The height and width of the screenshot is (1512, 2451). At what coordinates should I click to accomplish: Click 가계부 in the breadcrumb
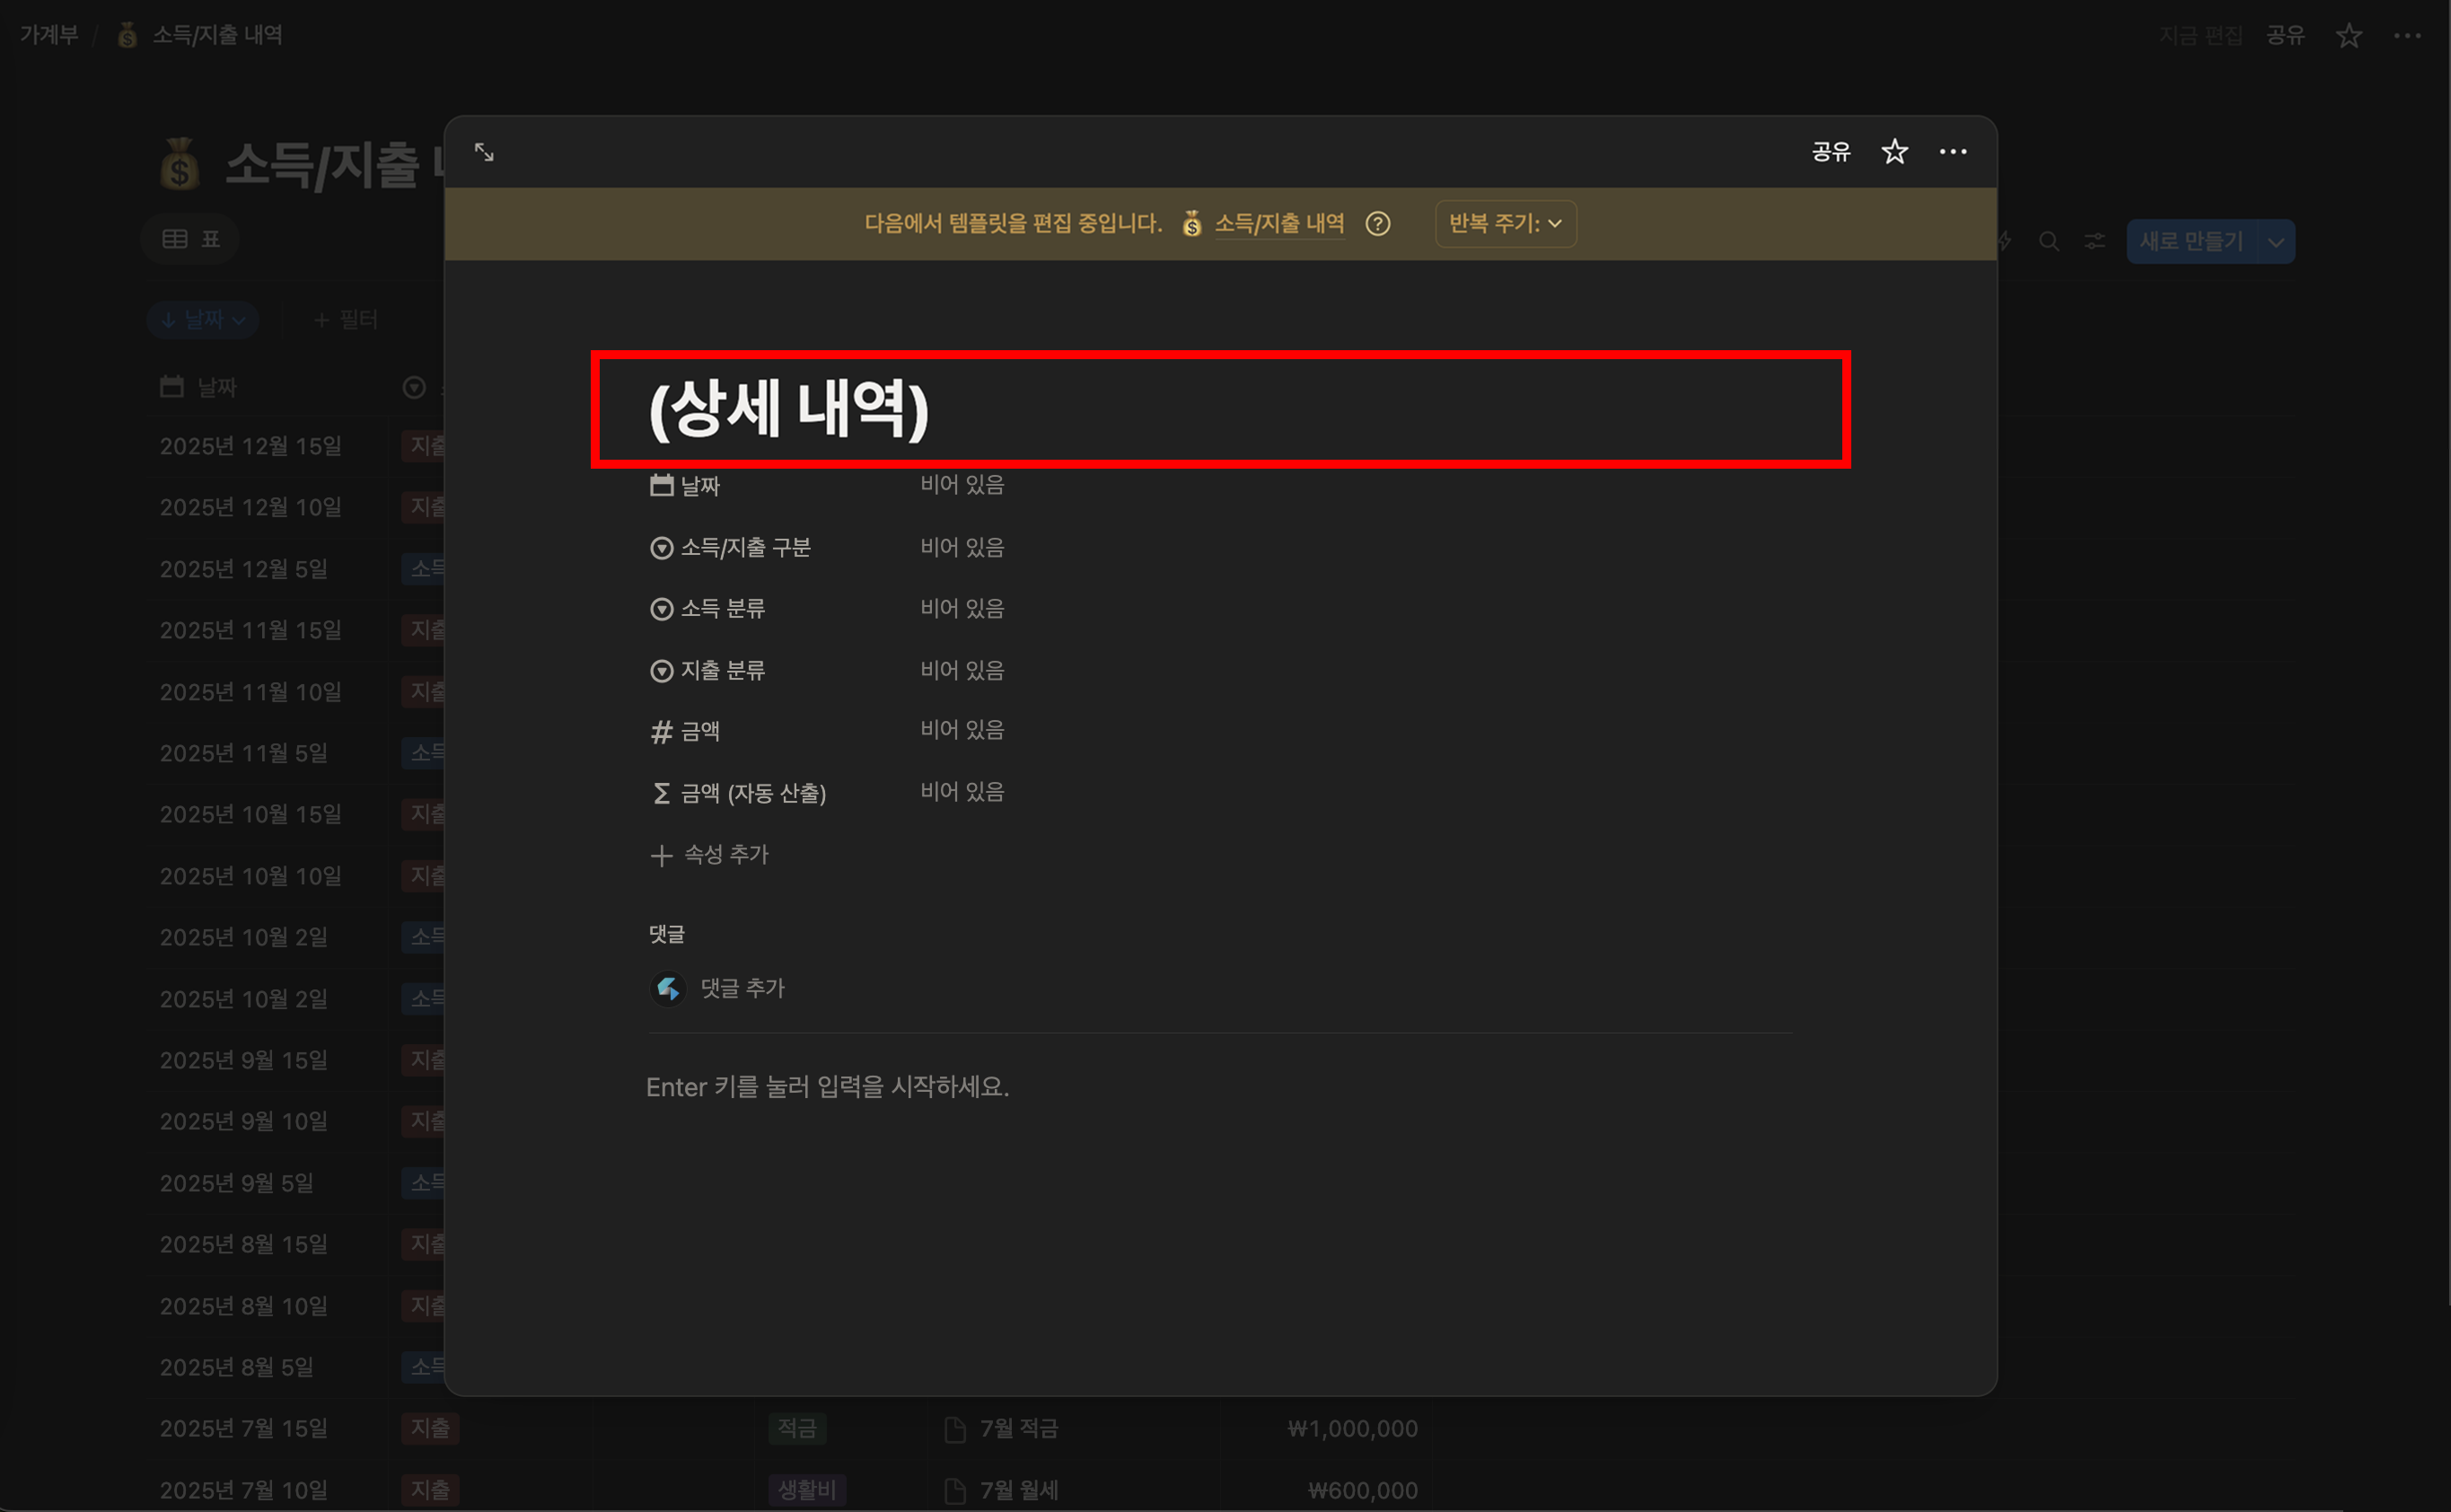tap(49, 35)
